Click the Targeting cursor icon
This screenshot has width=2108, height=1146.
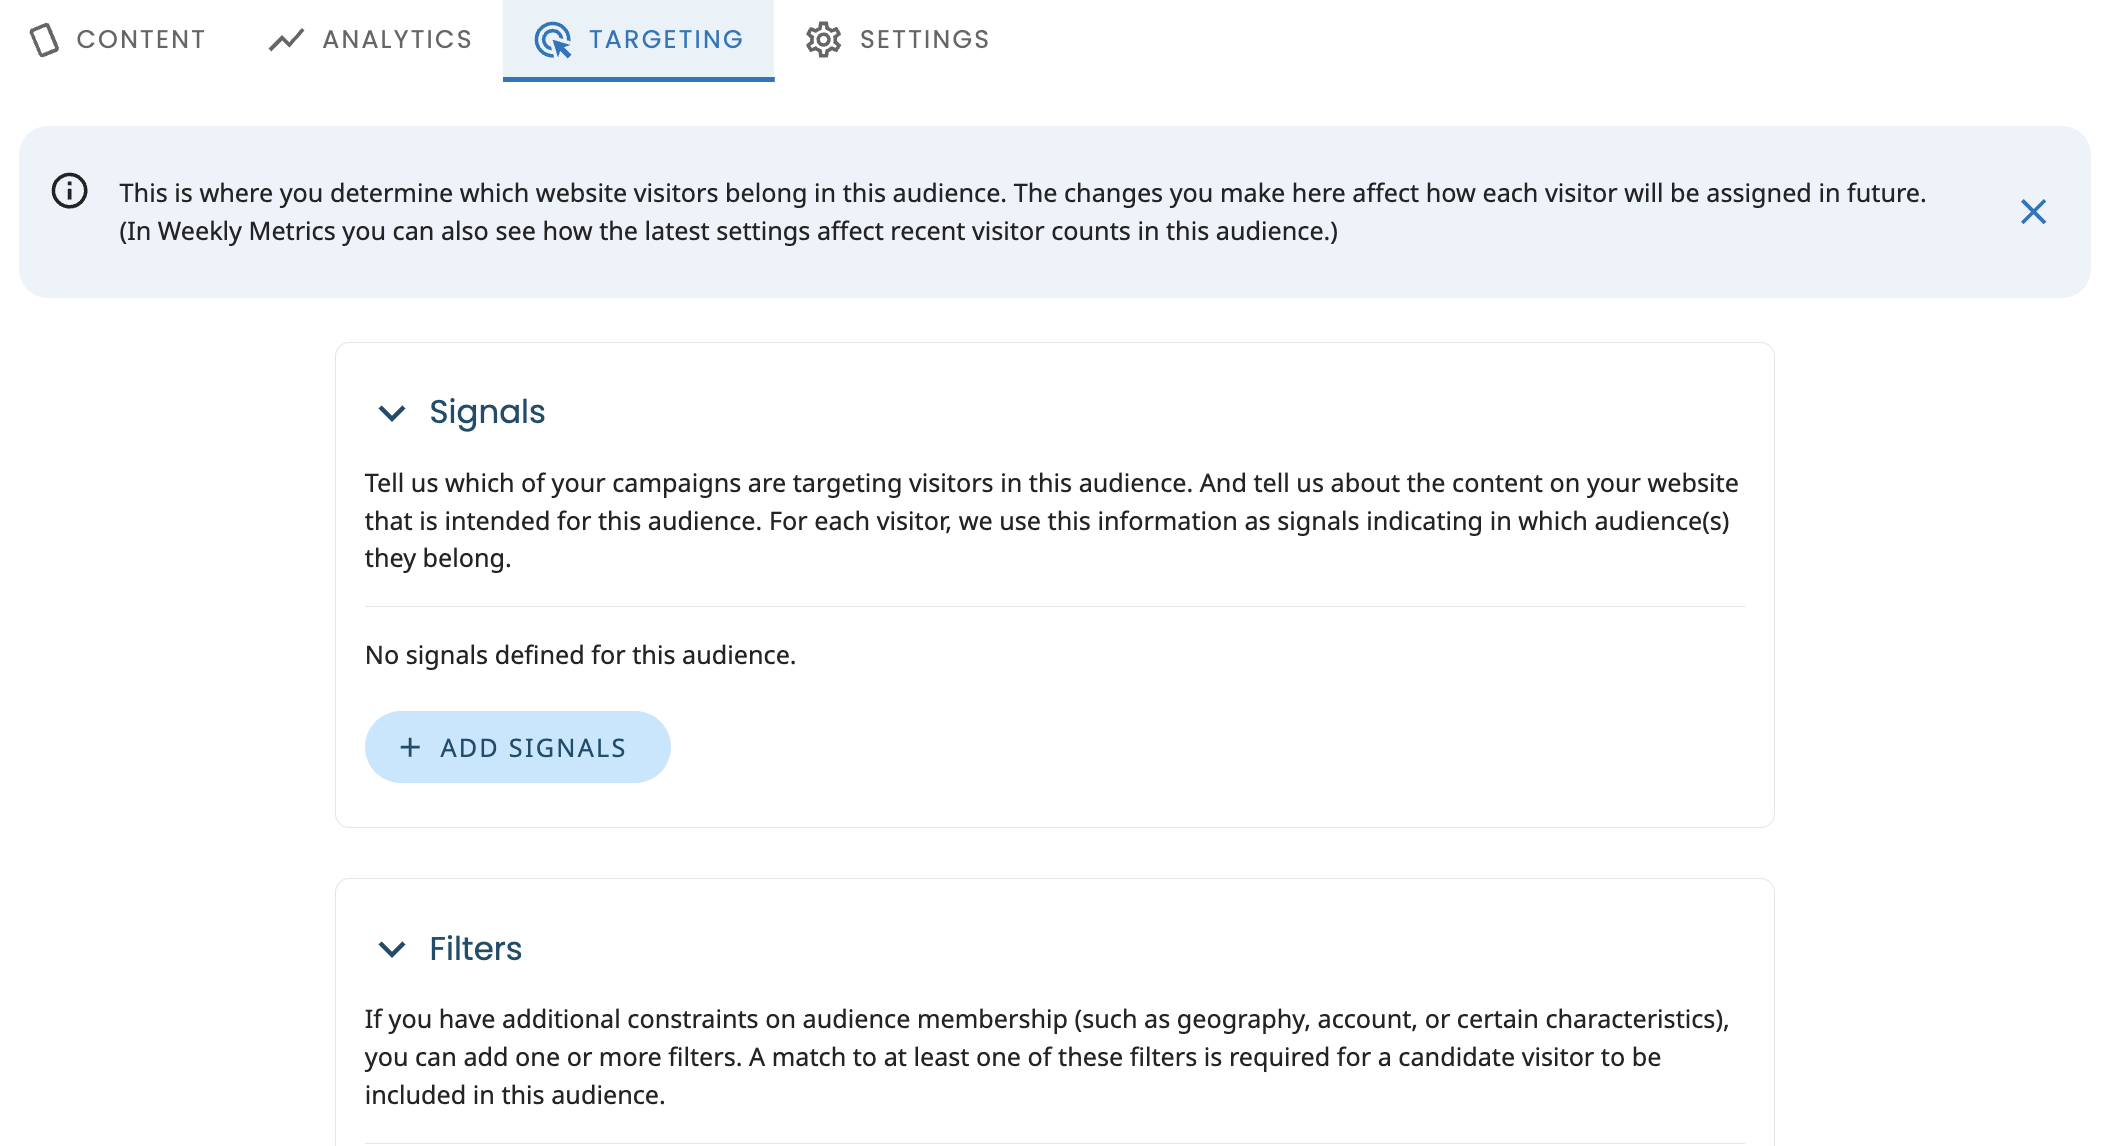552,40
